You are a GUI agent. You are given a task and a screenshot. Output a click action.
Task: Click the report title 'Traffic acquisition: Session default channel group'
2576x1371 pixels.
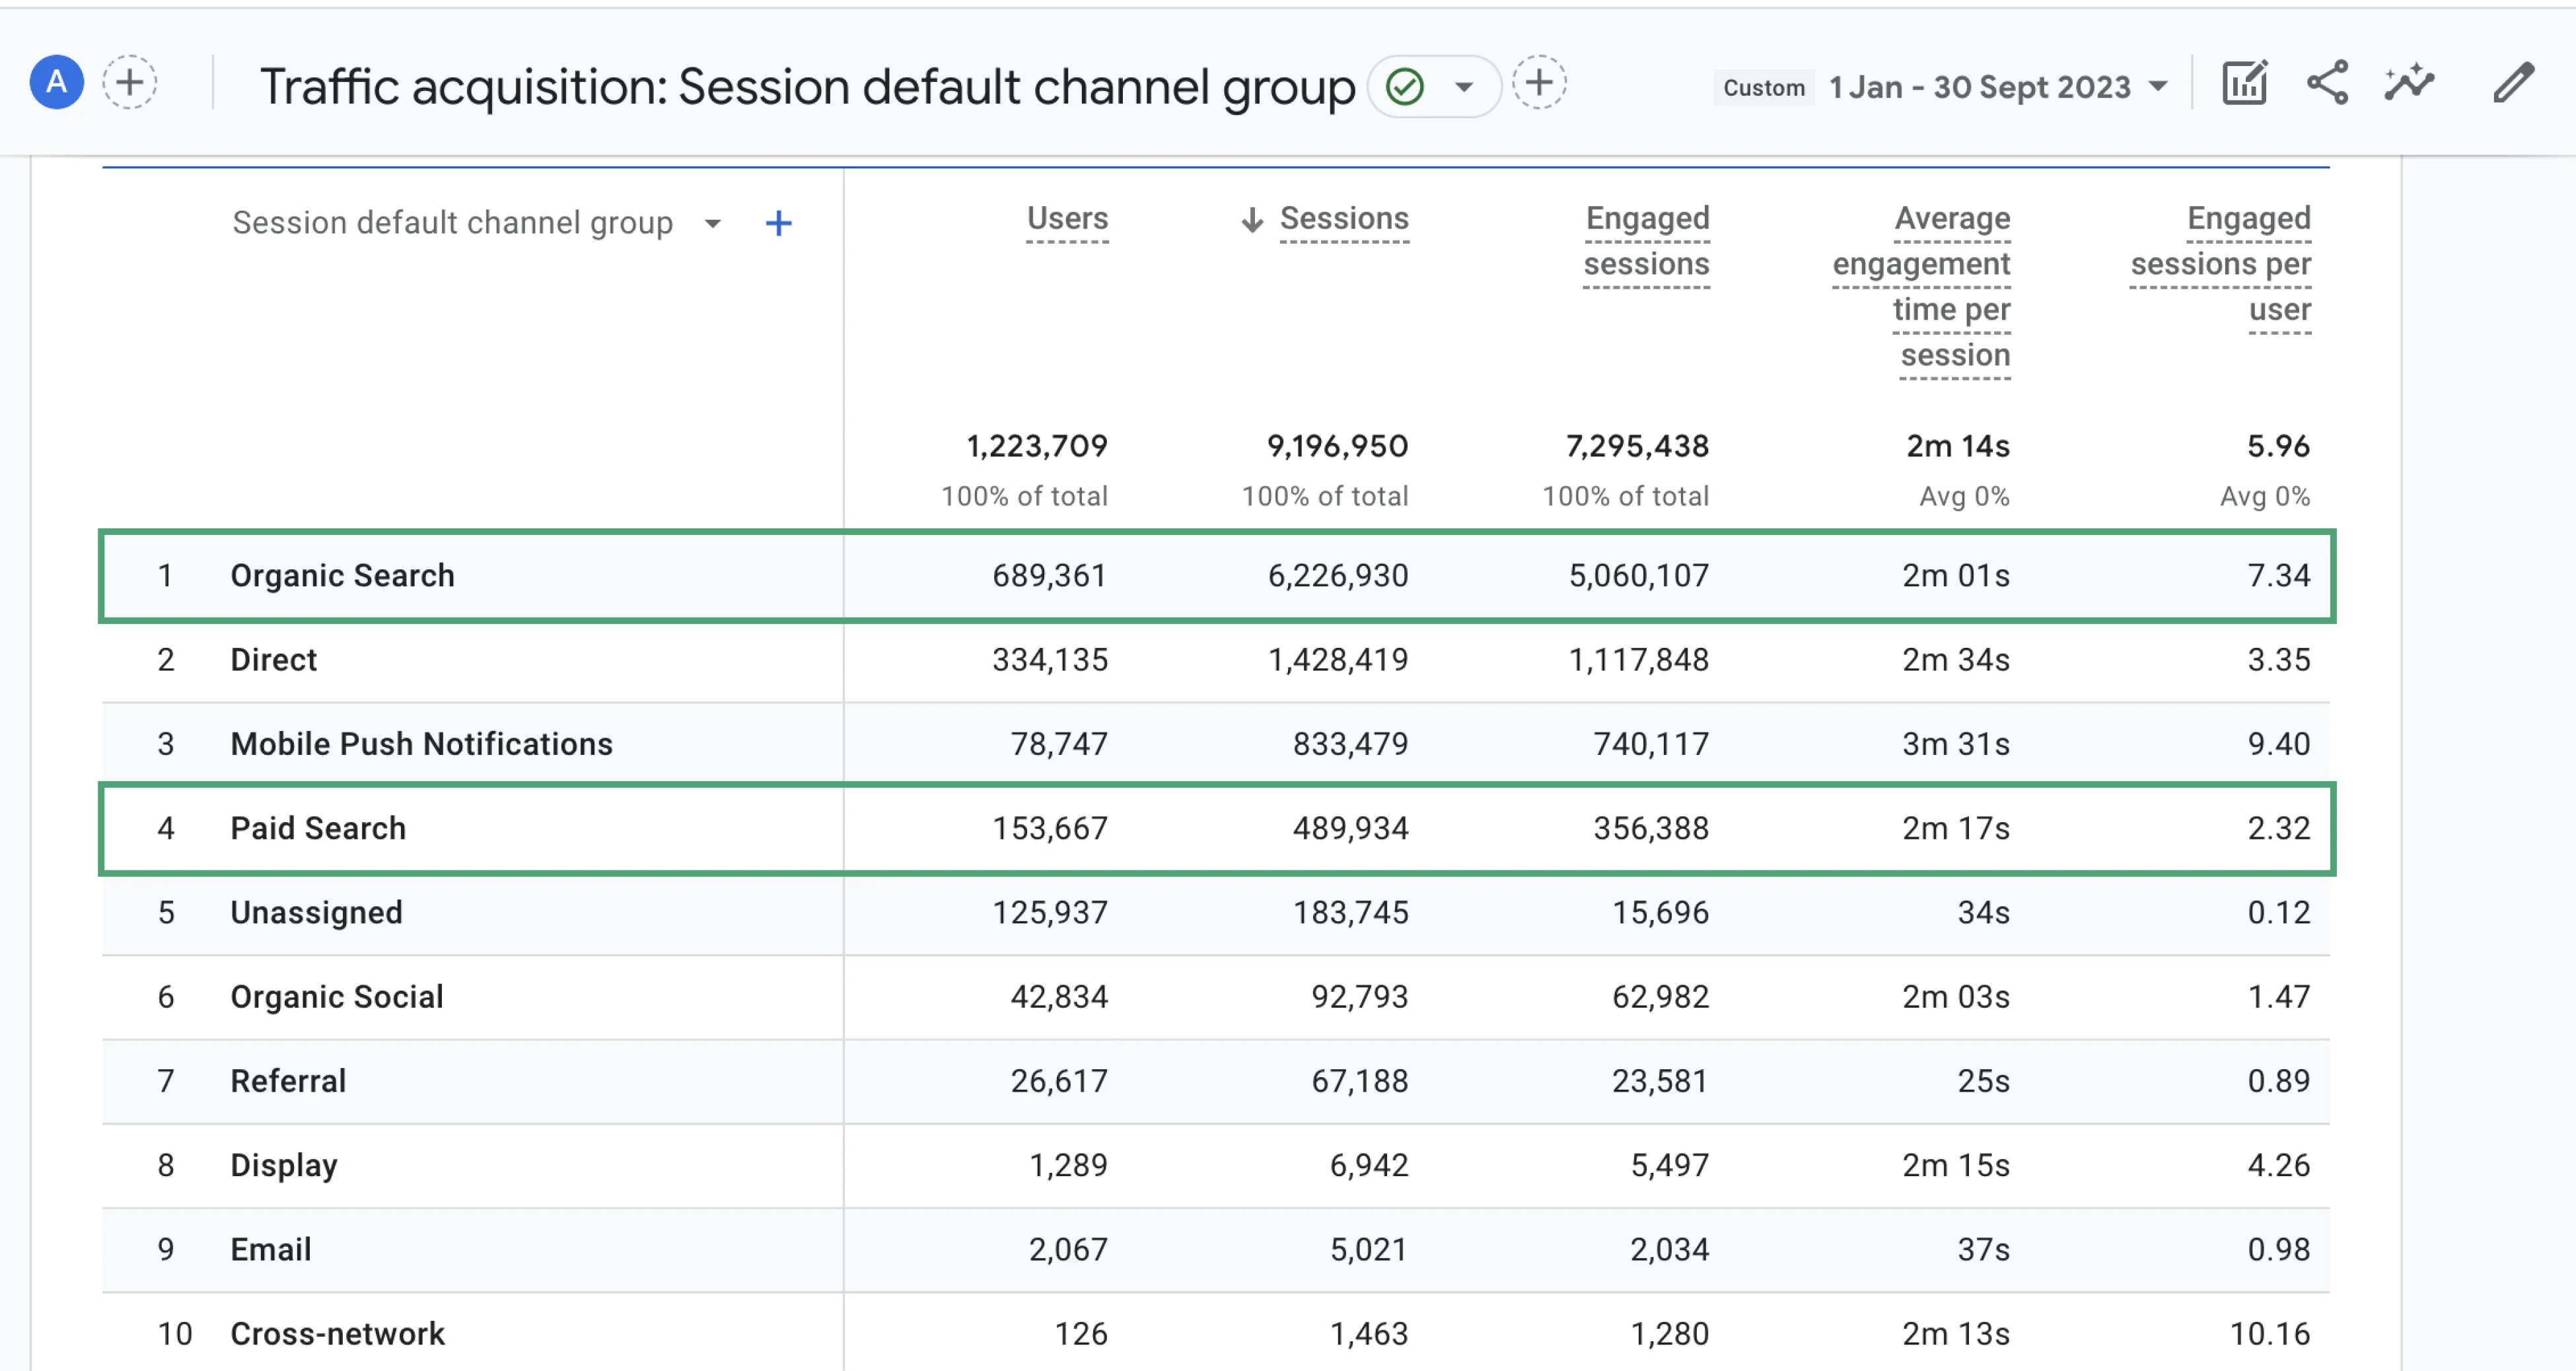tap(807, 87)
